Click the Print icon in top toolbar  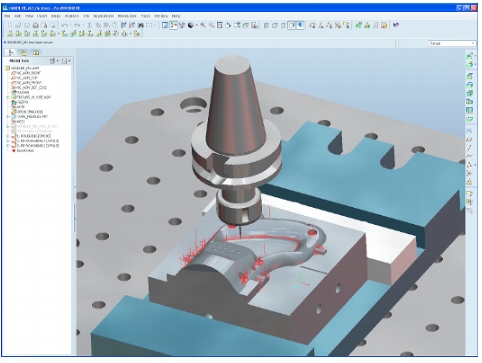click(x=36, y=25)
